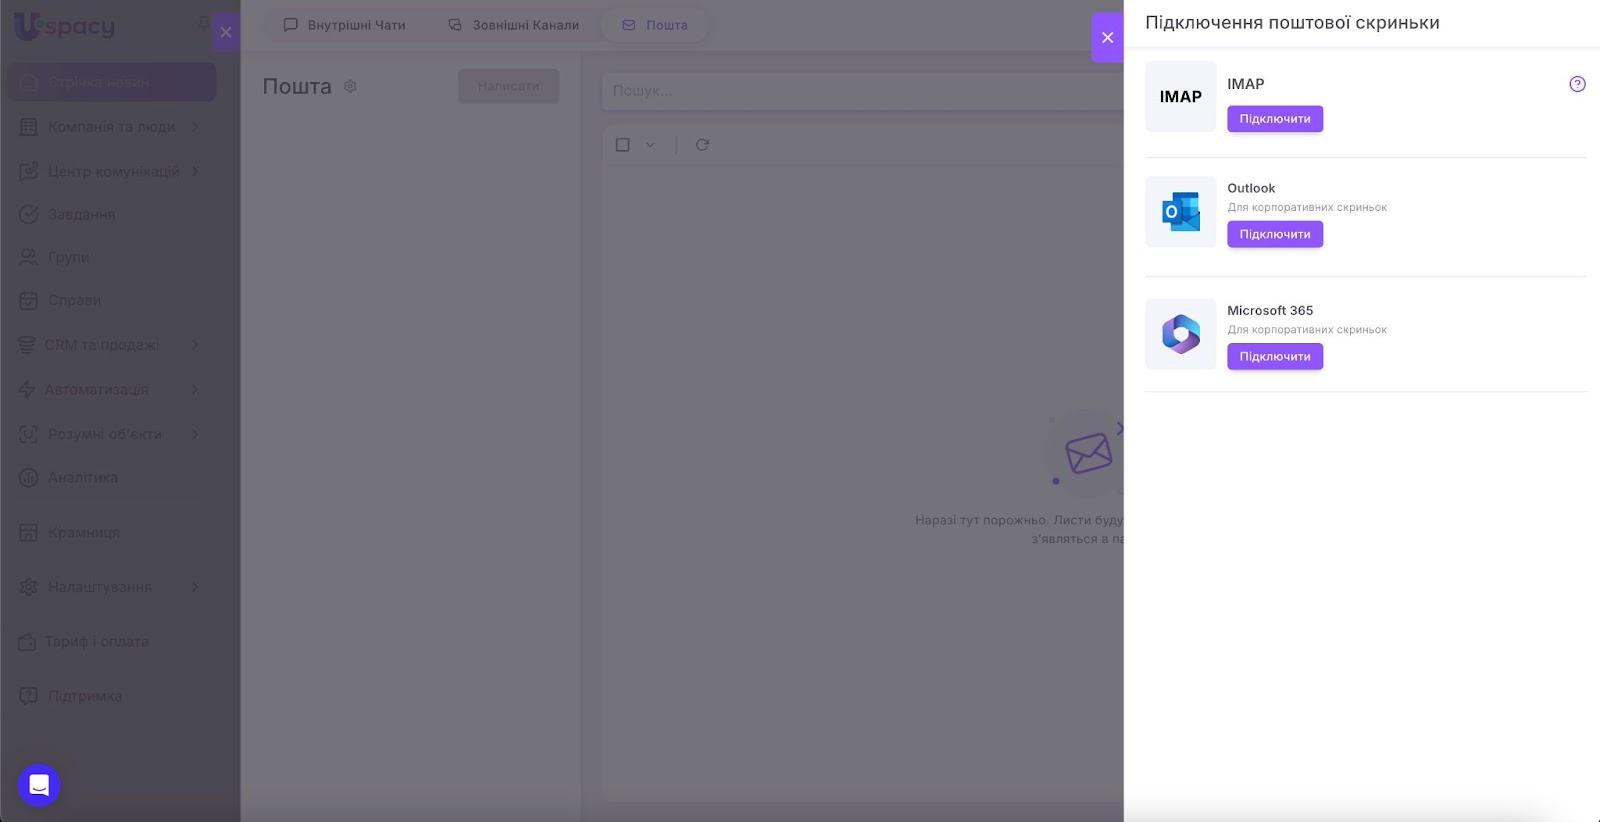The height and width of the screenshot is (822, 1600).
Task: Open the chat messenger launcher bubble
Action: tap(39, 785)
